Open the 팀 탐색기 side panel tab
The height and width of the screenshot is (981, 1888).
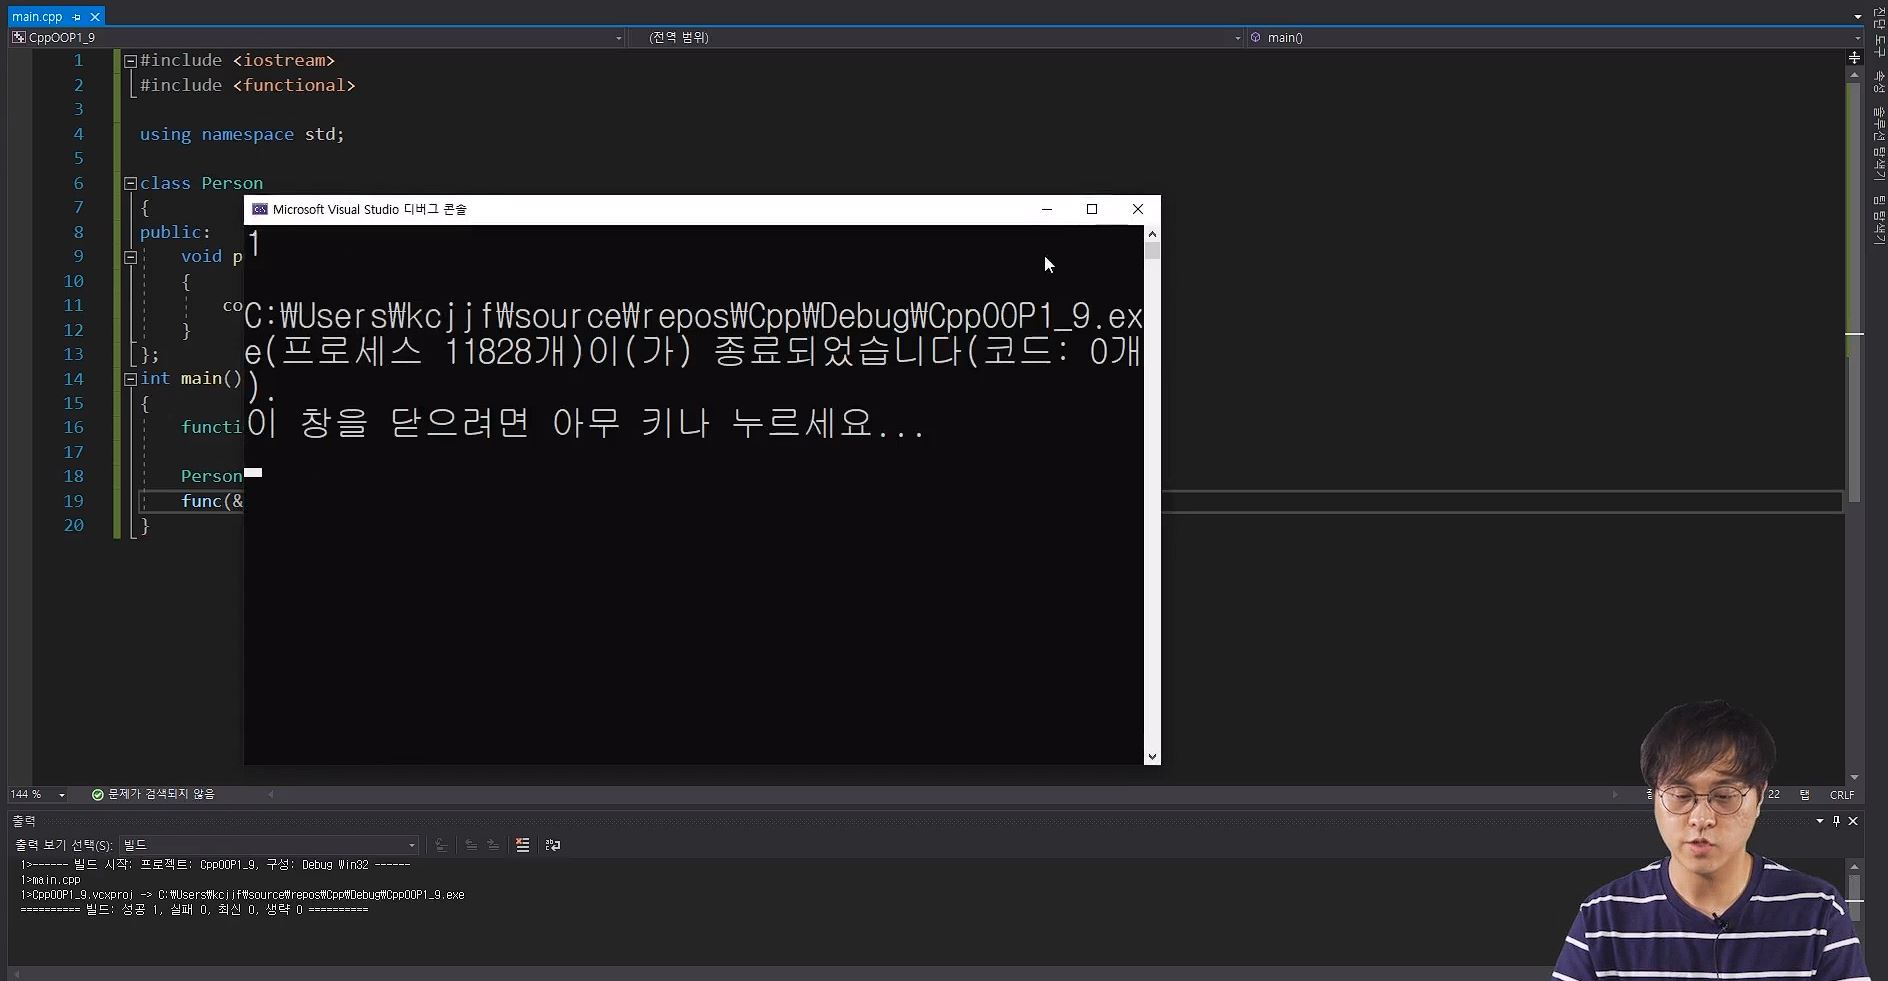tap(1878, 220)
